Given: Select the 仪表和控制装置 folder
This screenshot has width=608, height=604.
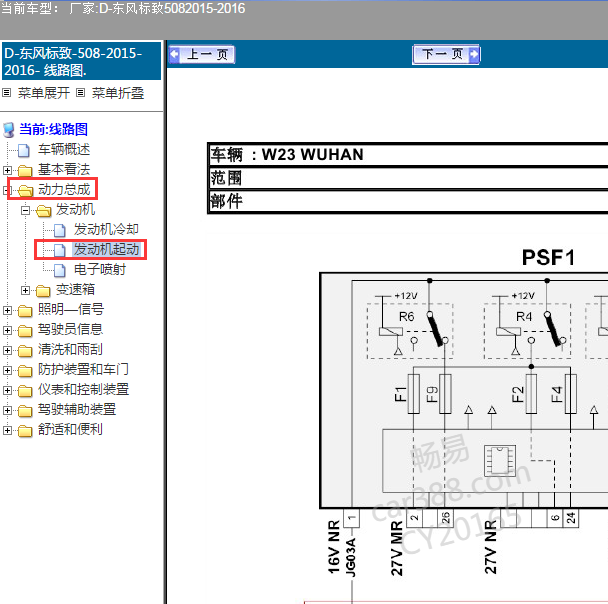Looking at the screenshot, I should point(83,390).
